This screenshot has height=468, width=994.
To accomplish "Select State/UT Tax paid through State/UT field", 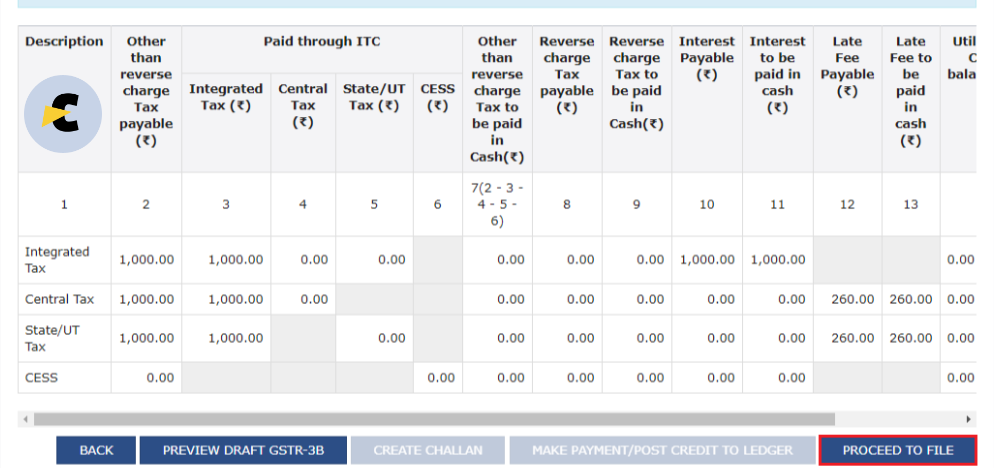I will click(374, 339).
